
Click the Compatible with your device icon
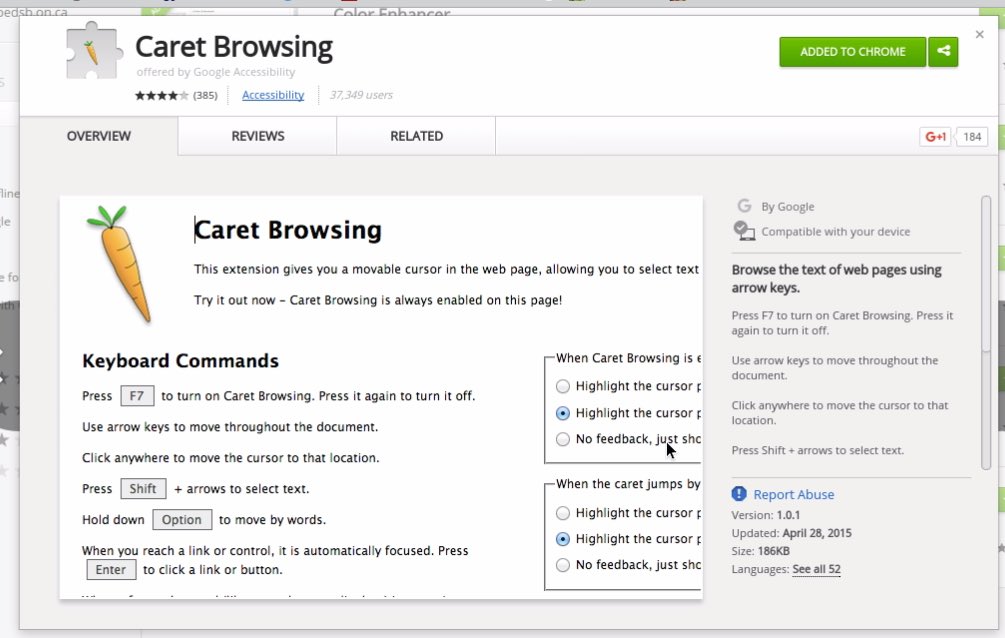coord(744,231)
